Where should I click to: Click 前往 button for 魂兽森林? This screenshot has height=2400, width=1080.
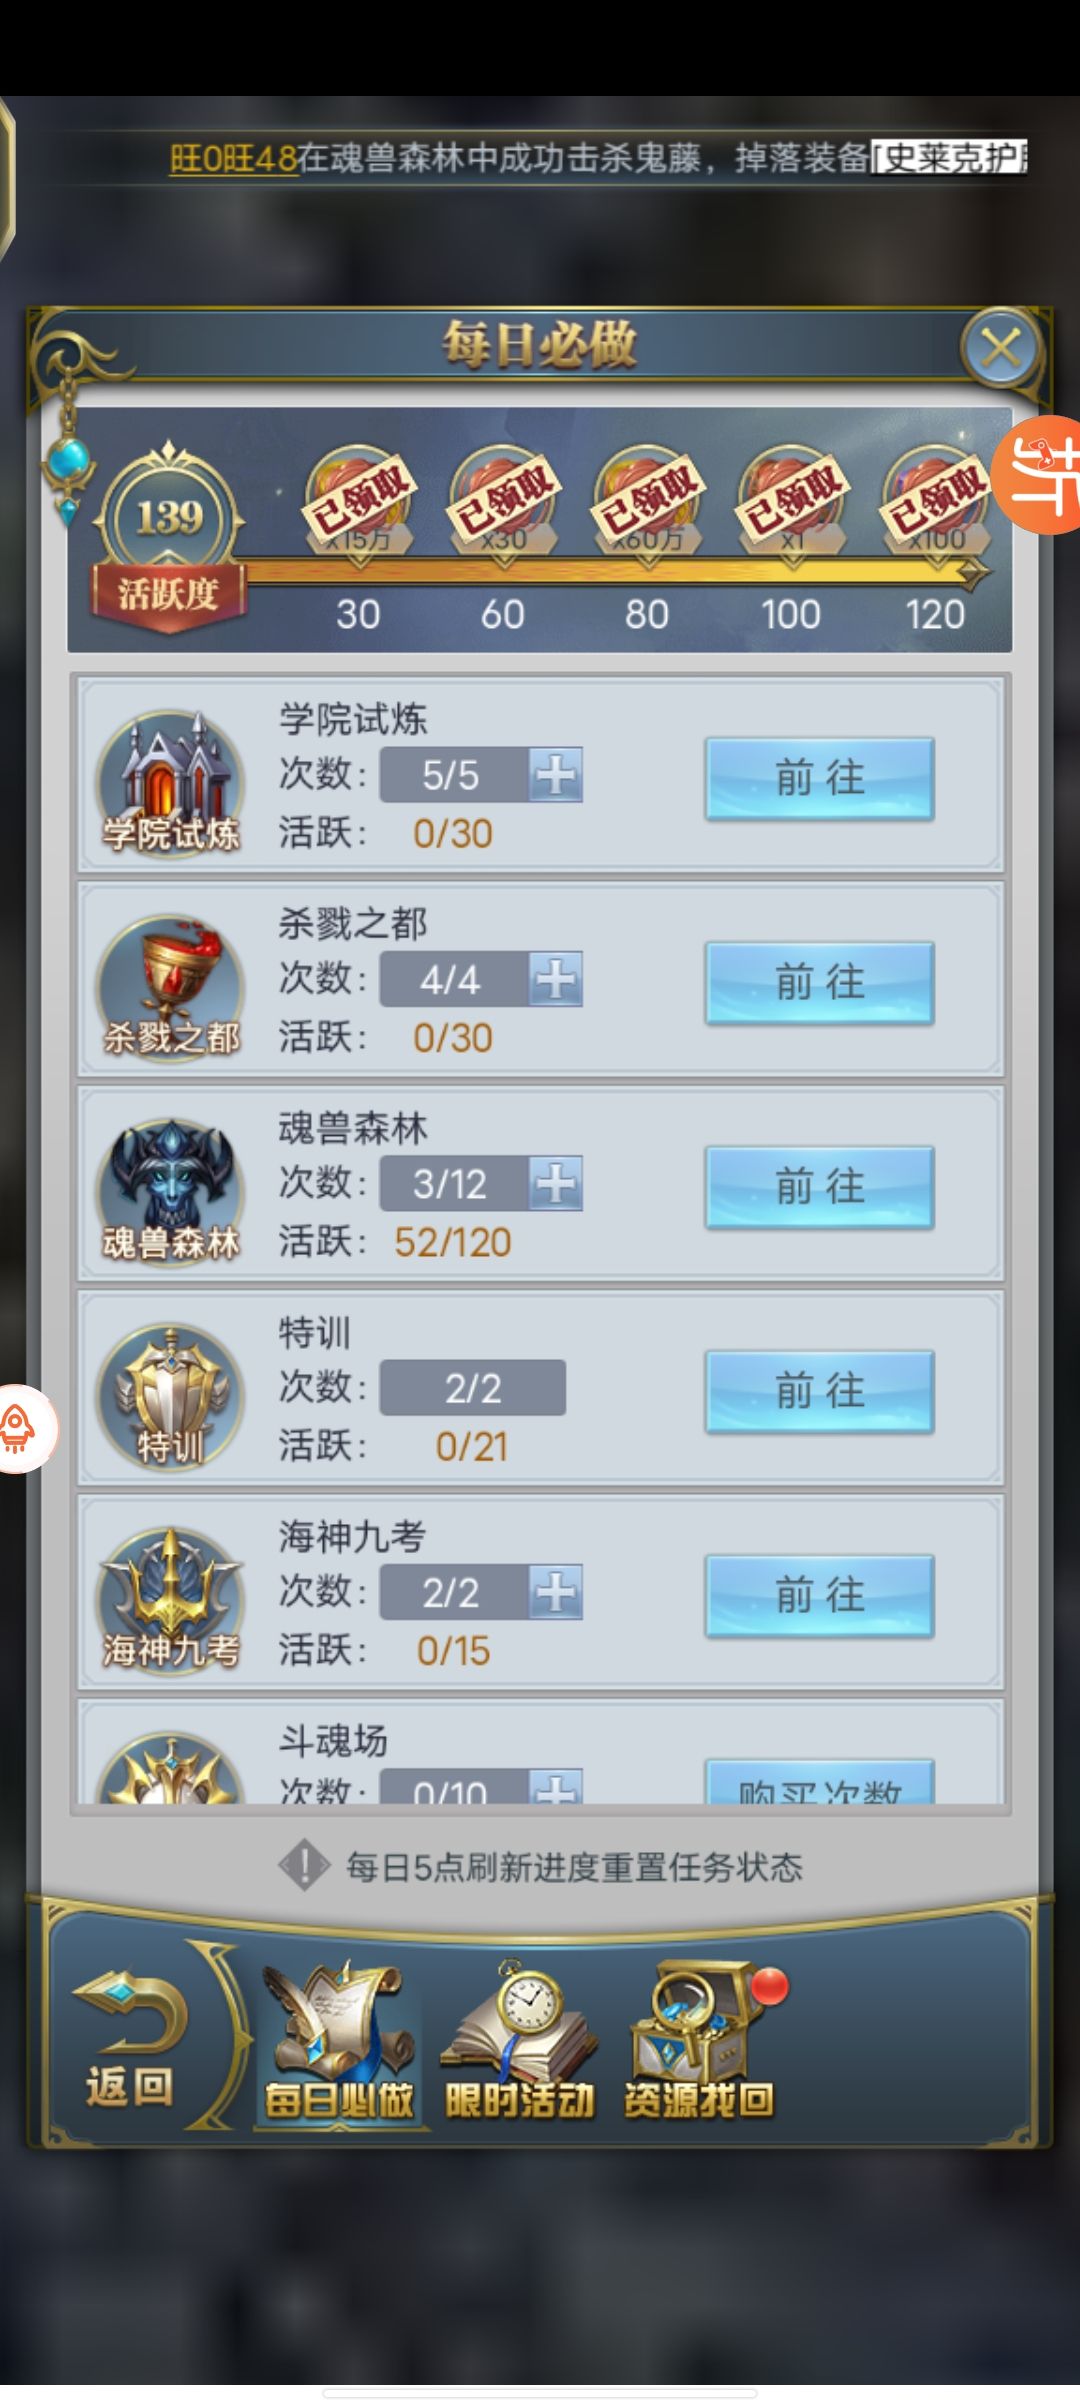[820, 1187]
